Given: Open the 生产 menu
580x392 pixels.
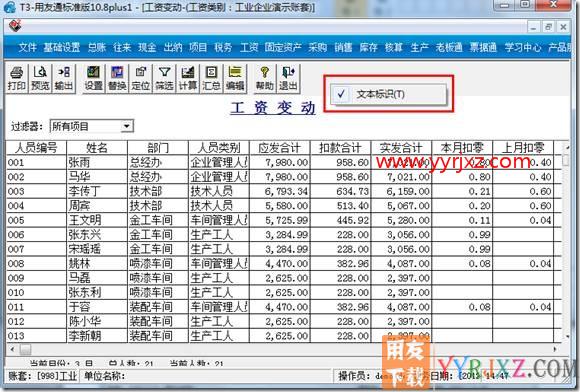Looking at the screenshot, I should (x=419, y=47).
